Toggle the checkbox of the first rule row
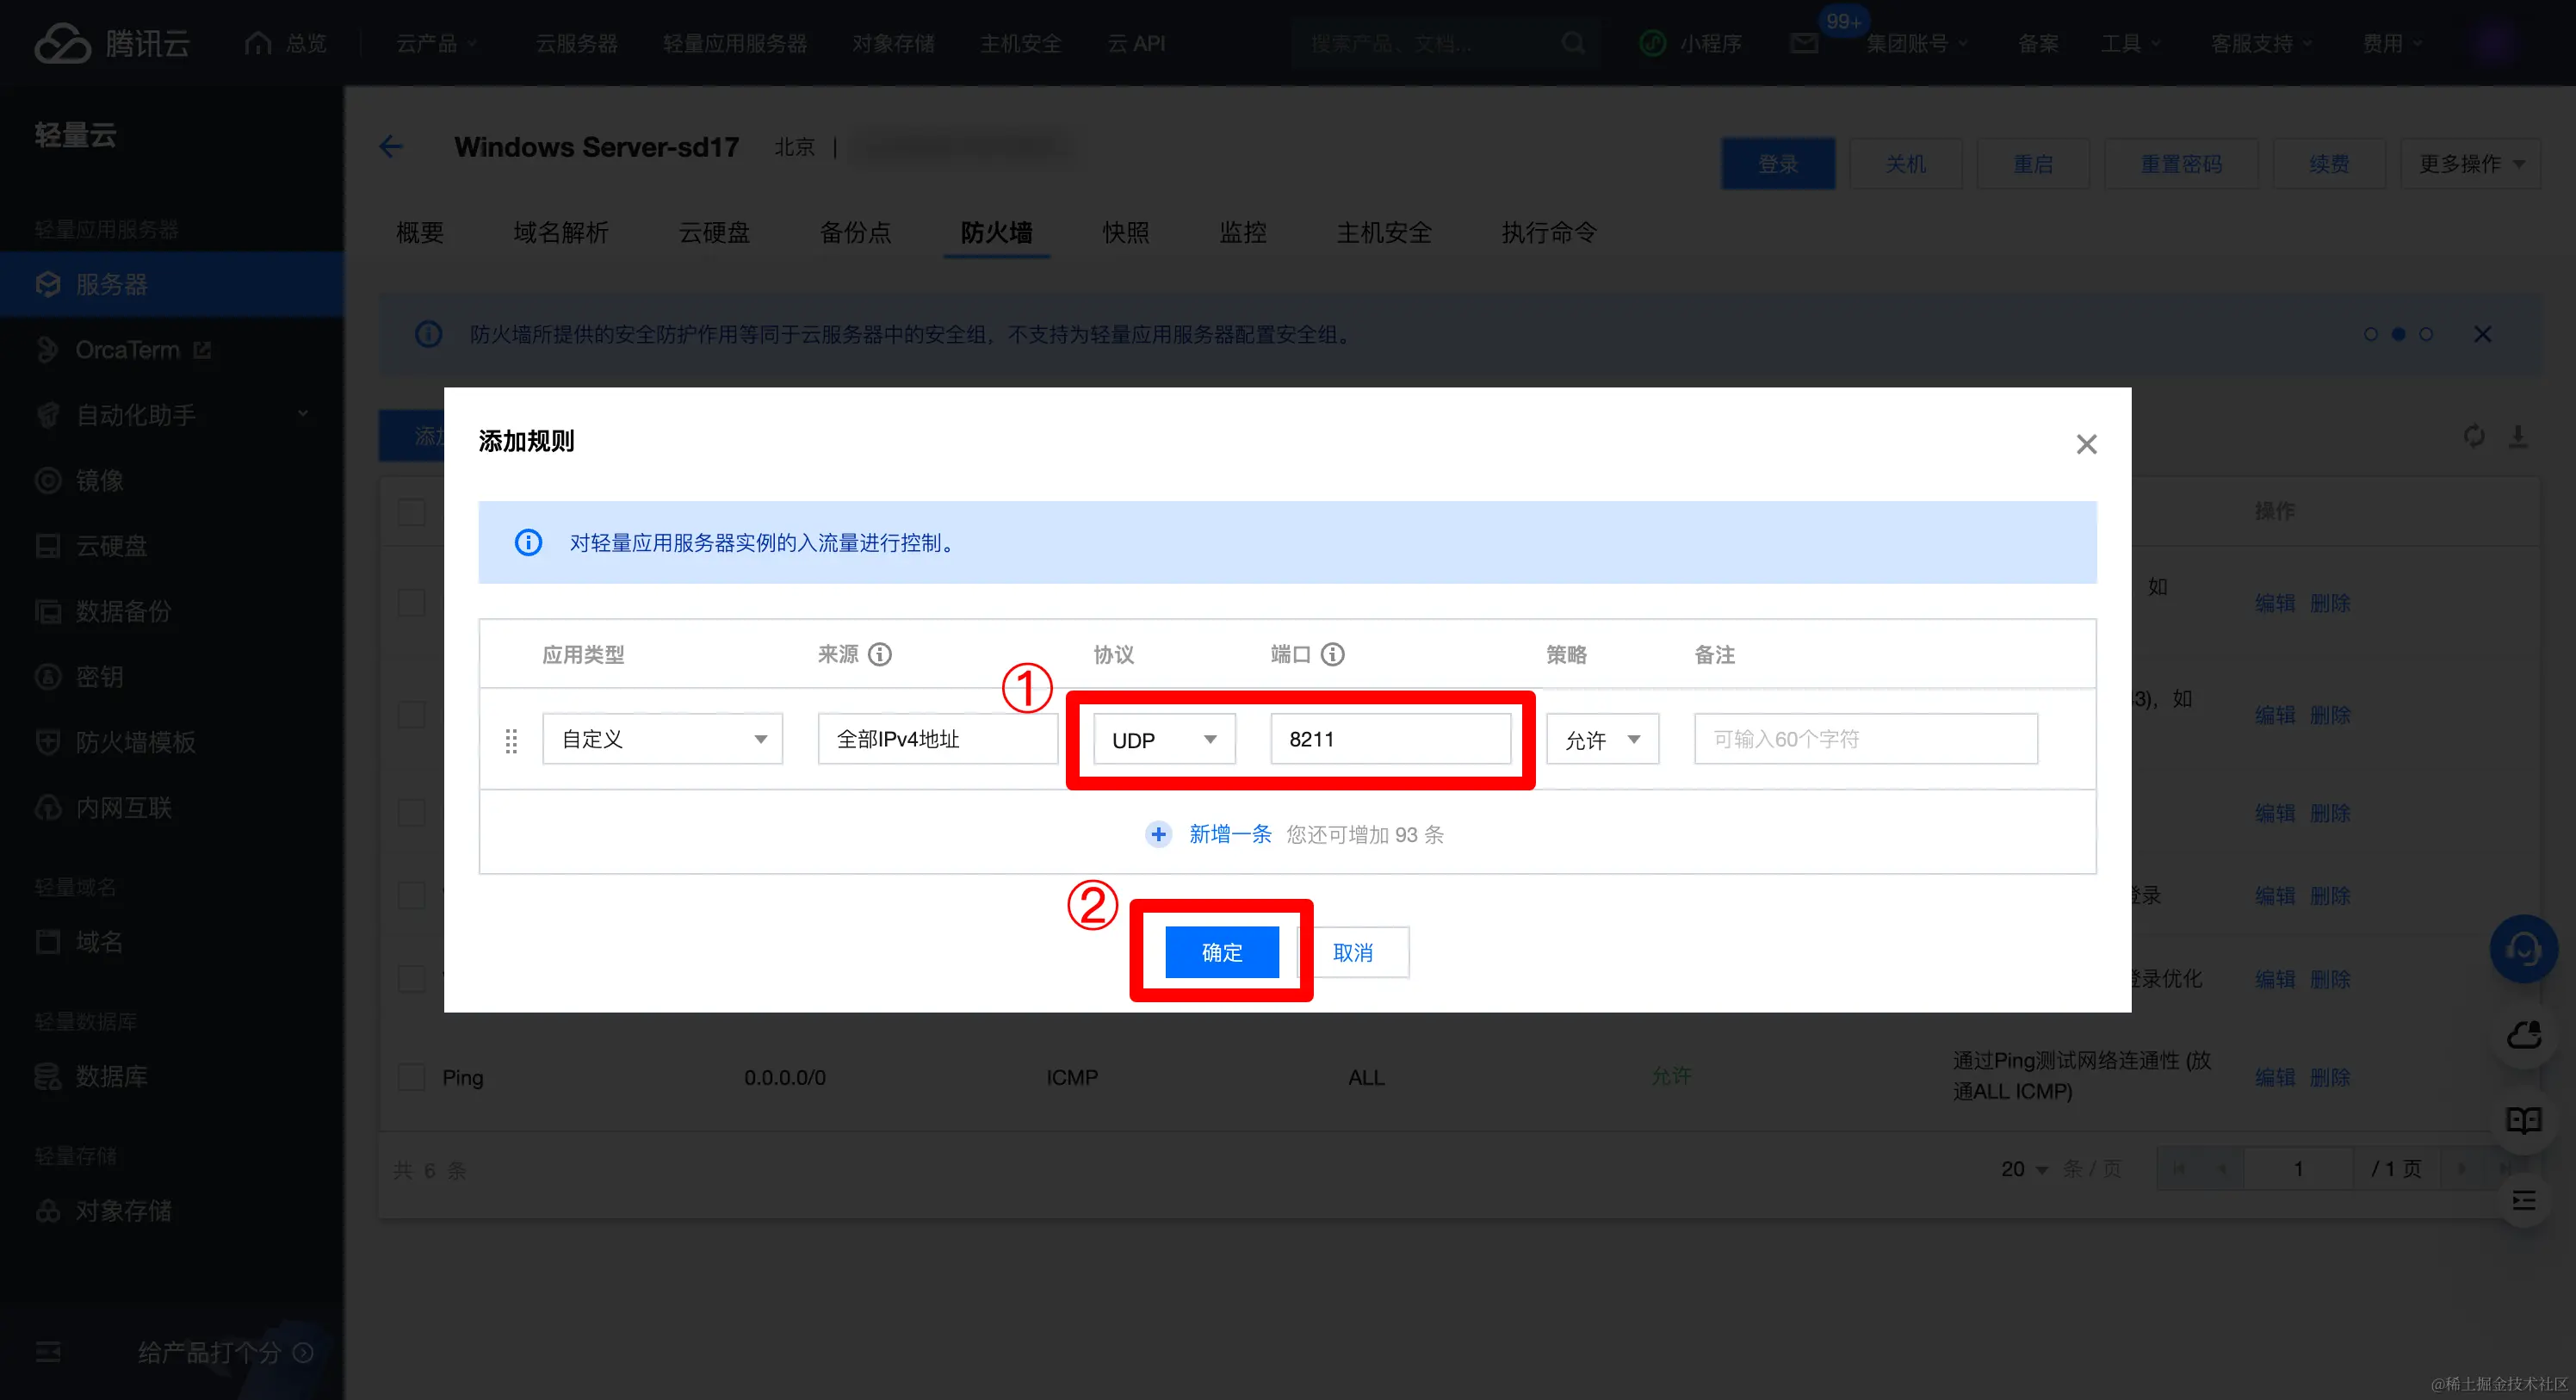The image size is (2576, 1400). coord(411,603)
